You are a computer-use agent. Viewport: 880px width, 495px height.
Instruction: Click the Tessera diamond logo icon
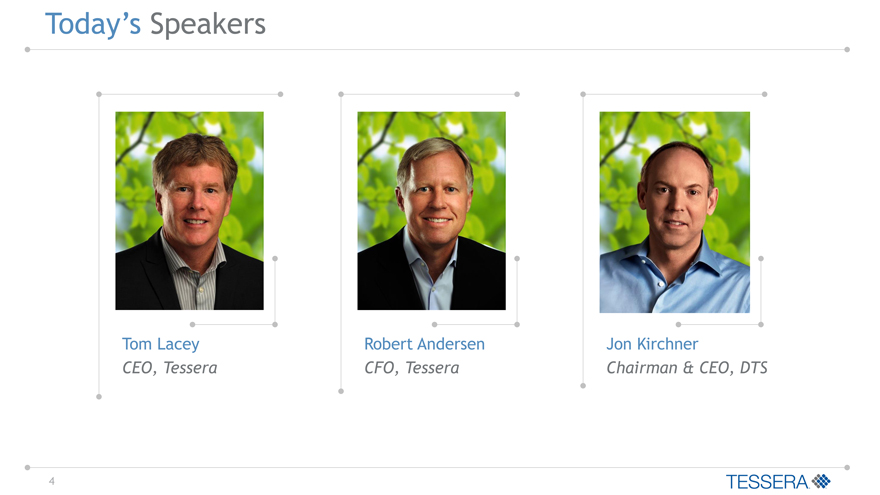(822, 481)
